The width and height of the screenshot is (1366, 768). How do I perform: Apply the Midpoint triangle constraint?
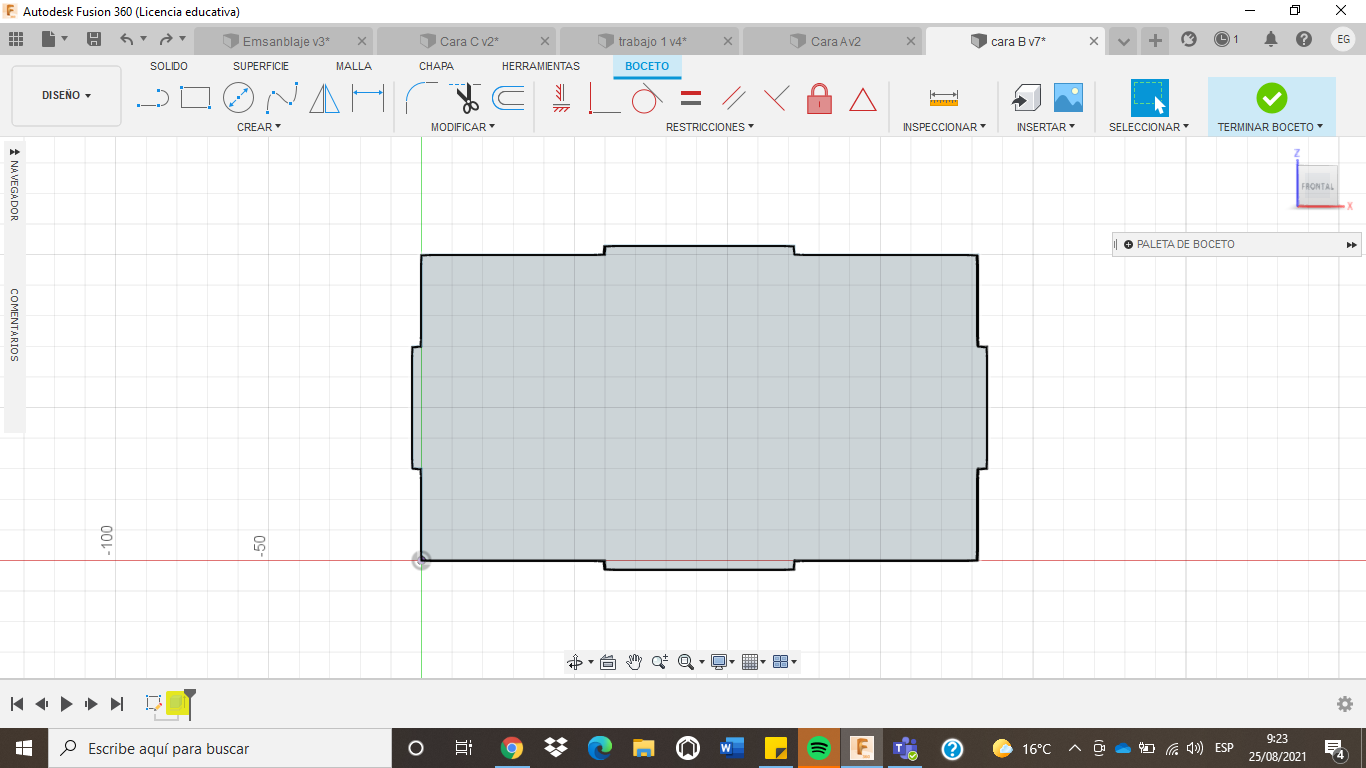click(x=863, y=99)
